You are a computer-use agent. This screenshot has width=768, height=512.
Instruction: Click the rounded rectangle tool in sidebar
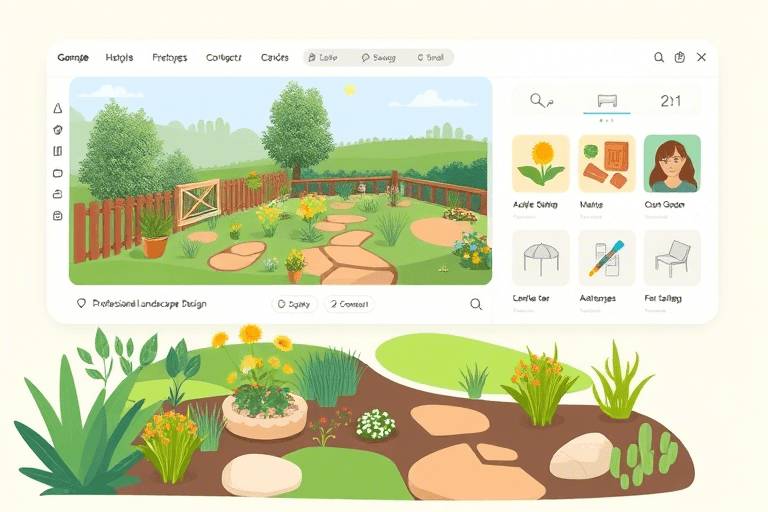(58, 173)
